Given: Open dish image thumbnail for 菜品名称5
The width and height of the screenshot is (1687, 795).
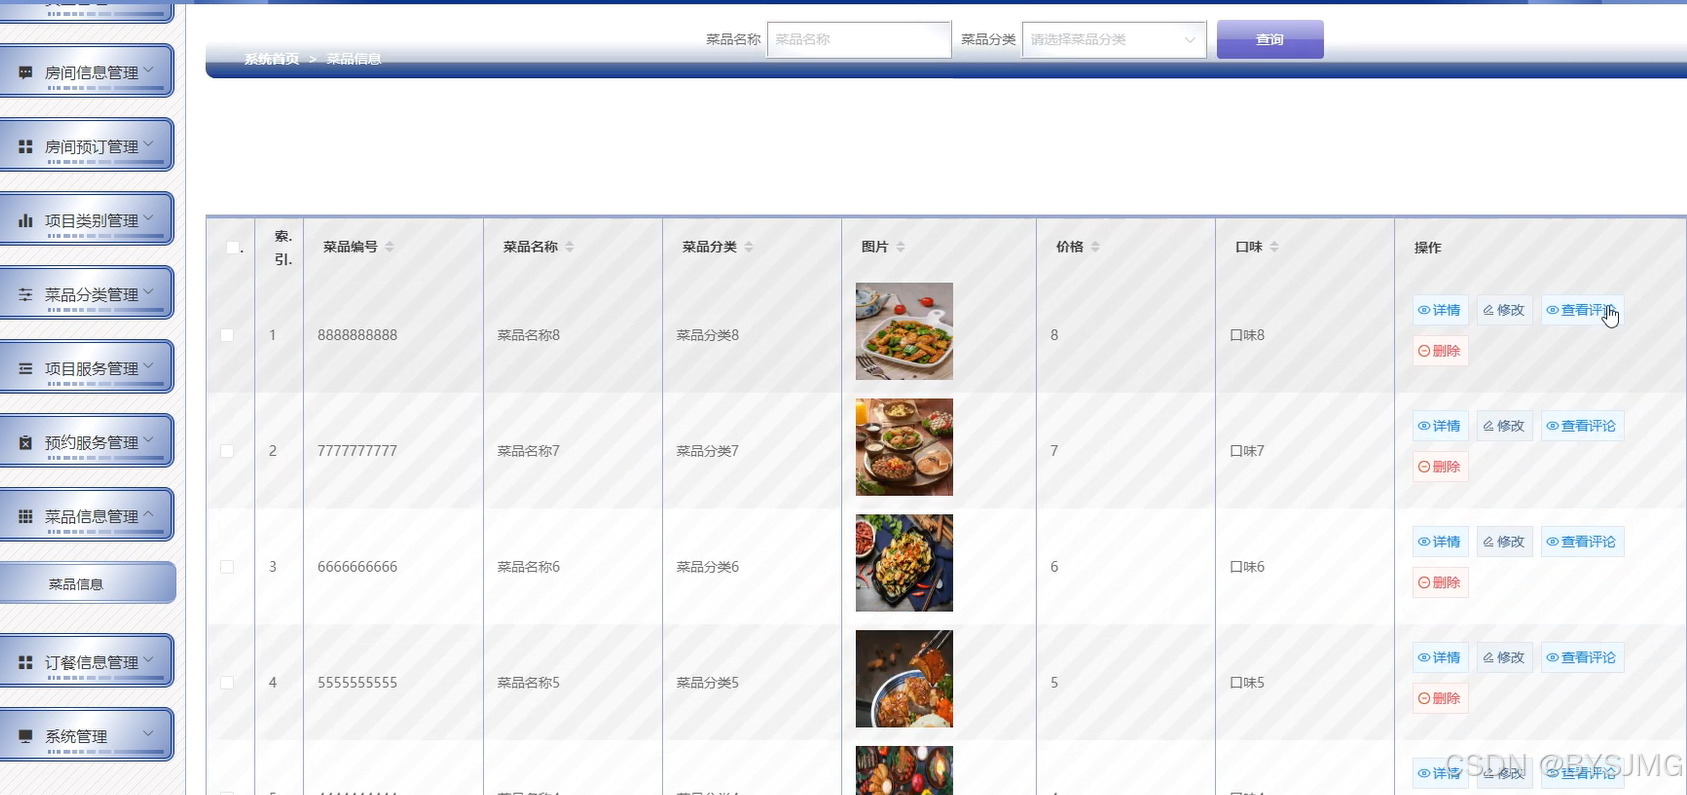Looking at the screenshot, I should pyautogui.click(x=904, y=679).
